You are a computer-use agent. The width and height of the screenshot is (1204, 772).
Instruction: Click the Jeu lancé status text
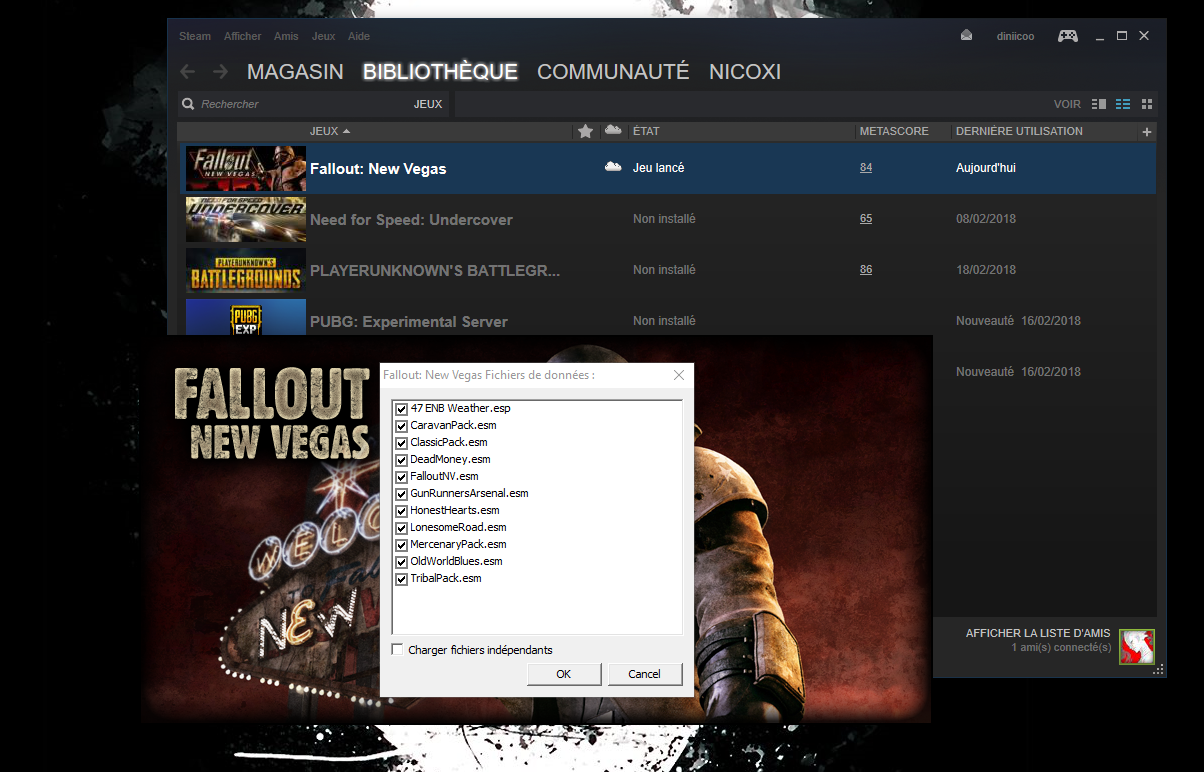tap(659, 168)
